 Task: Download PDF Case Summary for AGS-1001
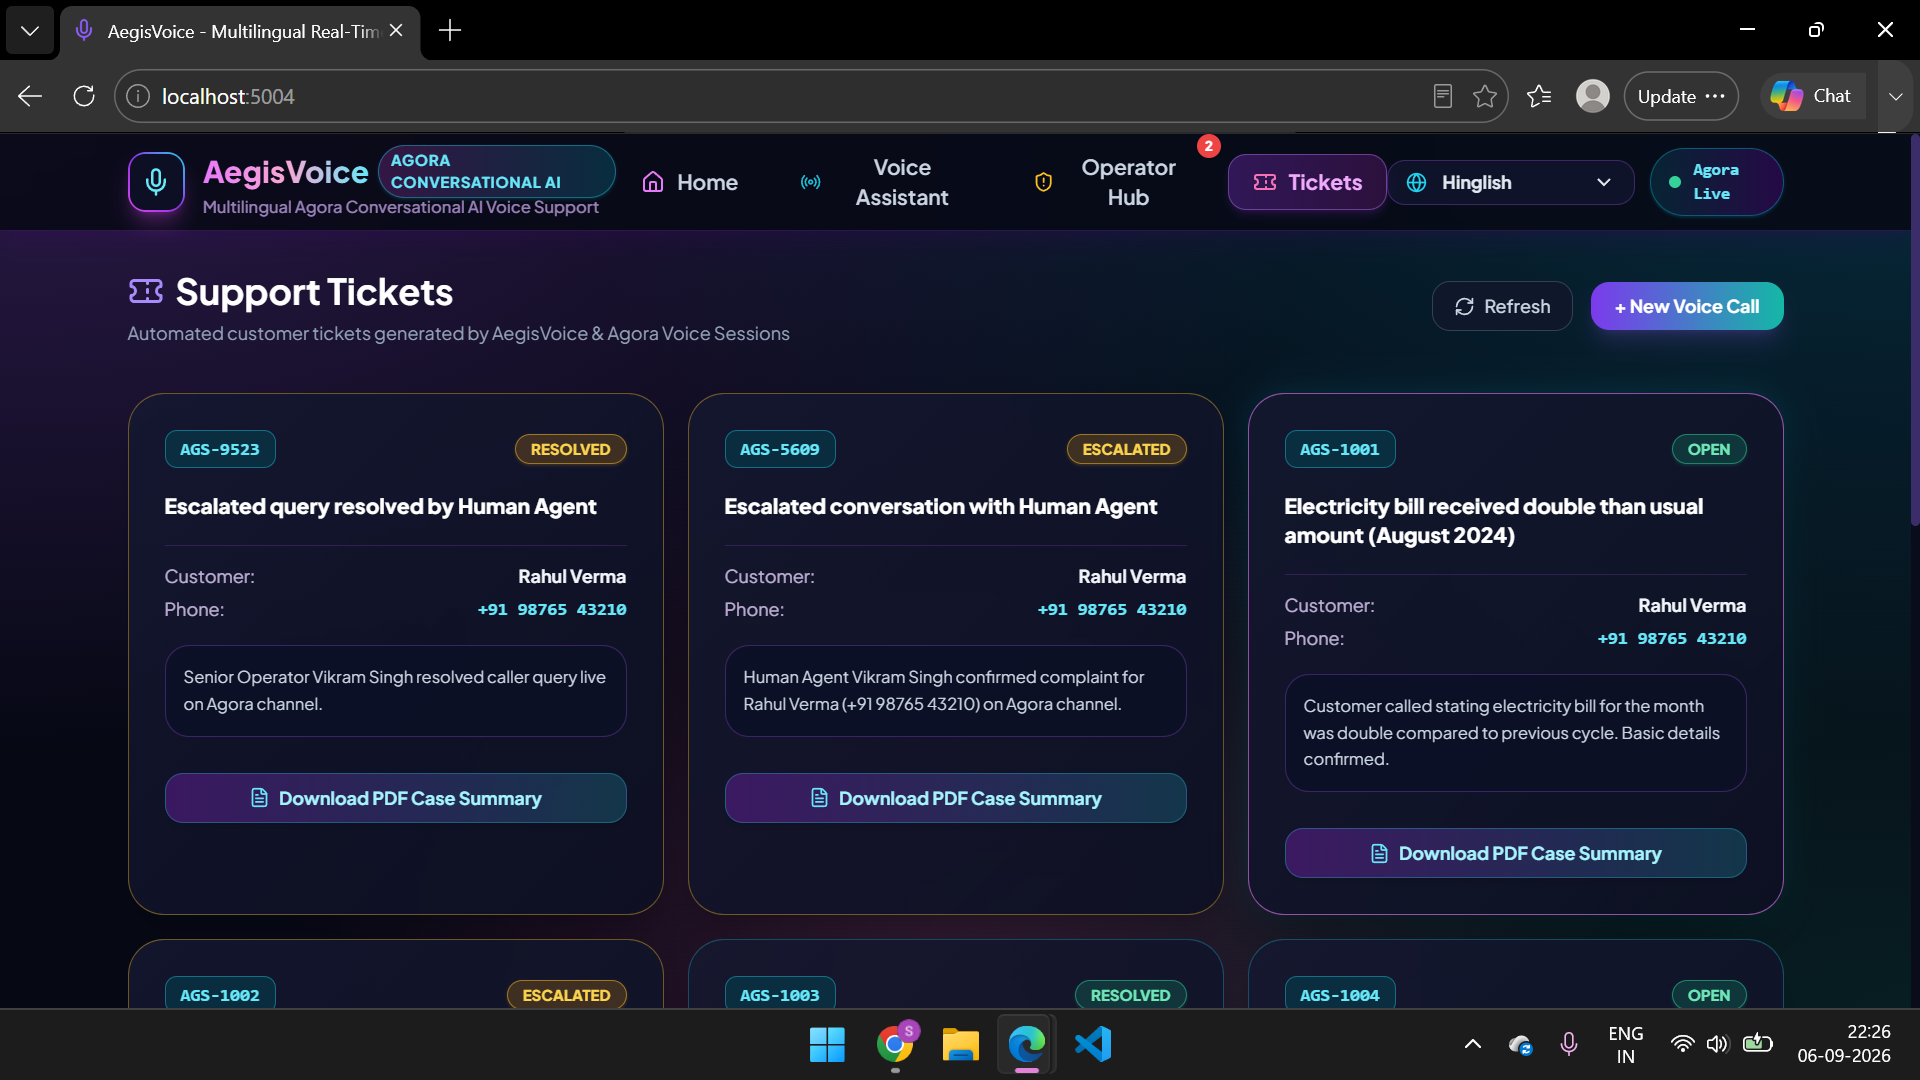[x=1516, y=853]
